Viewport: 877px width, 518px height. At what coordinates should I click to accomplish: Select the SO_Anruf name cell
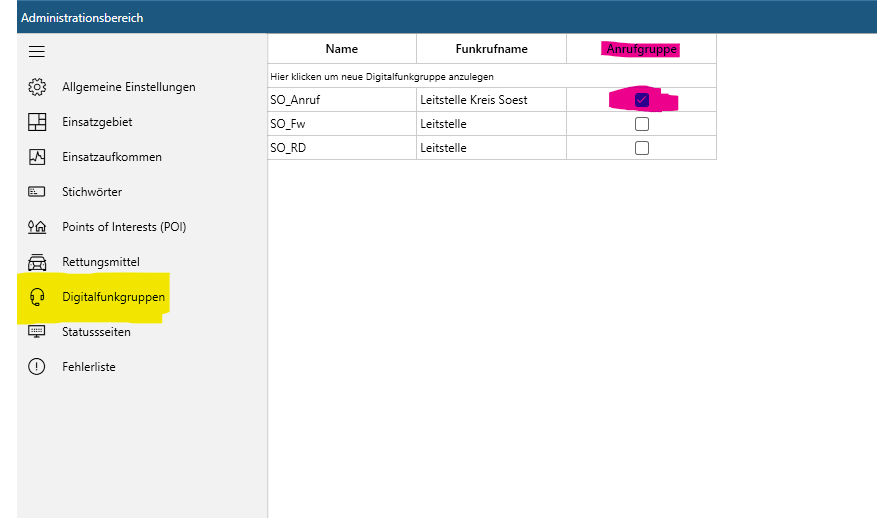(x=342, y=100)
